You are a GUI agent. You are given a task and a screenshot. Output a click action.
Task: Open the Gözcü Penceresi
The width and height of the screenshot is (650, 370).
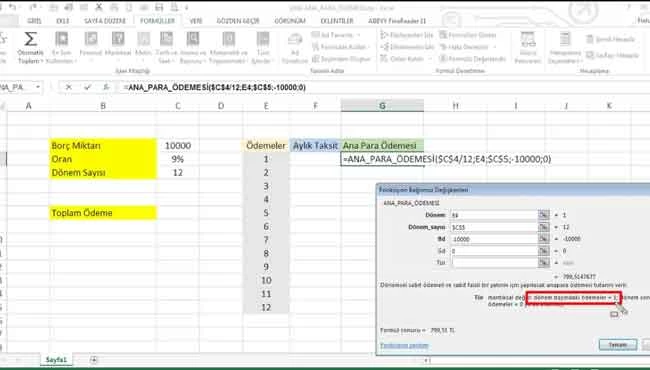coord(528,47)
